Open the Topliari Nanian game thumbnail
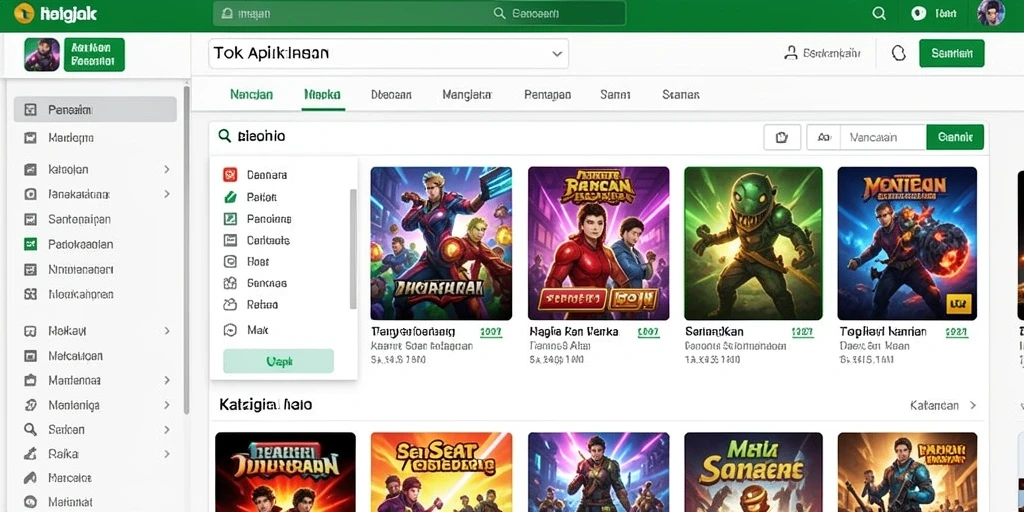The image size is (1024, 512). [907, 244]
